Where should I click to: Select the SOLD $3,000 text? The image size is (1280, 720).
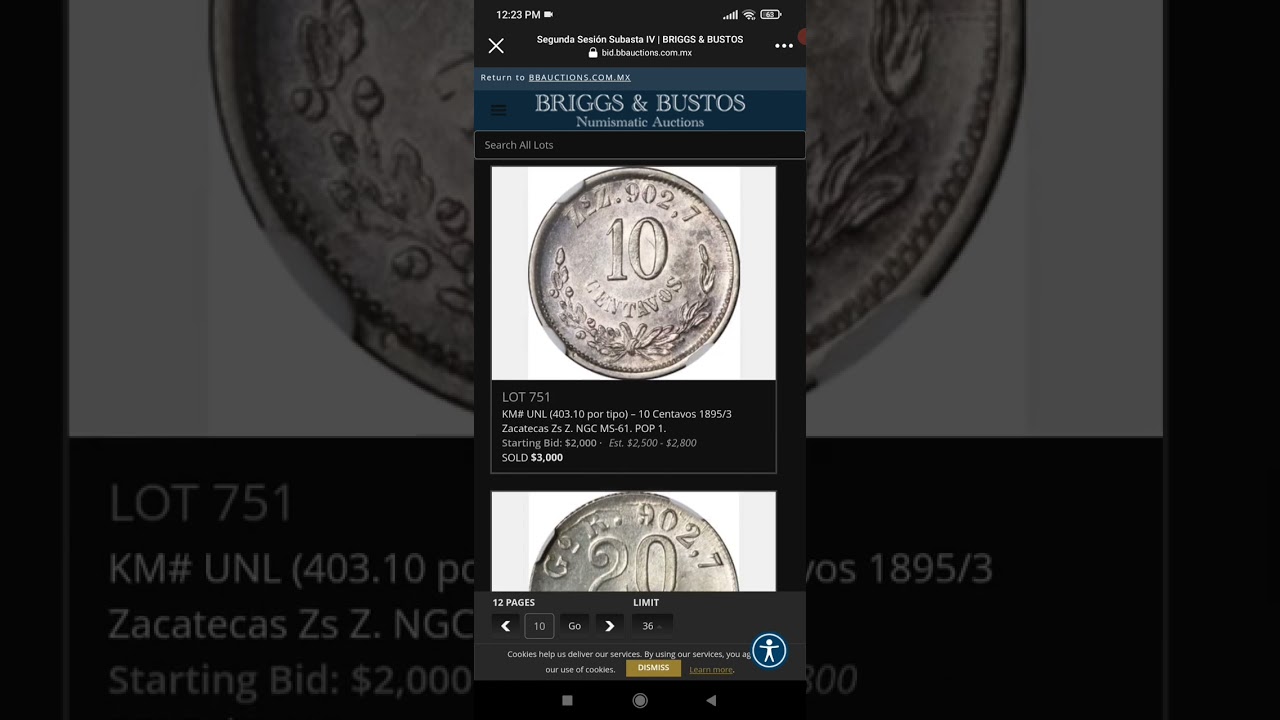coord(532,458)
